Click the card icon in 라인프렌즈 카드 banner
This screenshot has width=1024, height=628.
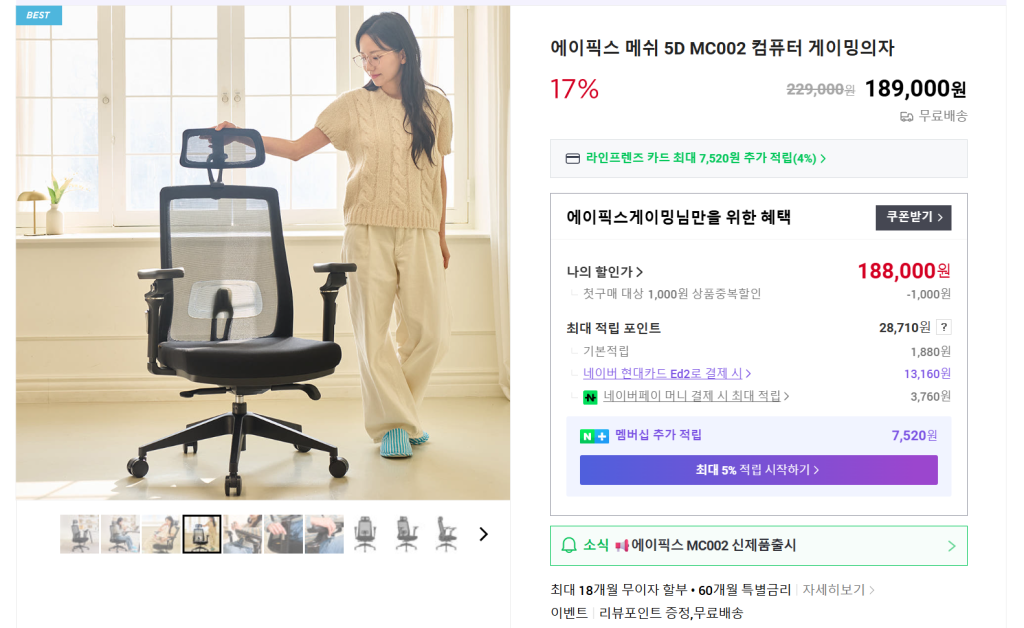pos(573,159)
